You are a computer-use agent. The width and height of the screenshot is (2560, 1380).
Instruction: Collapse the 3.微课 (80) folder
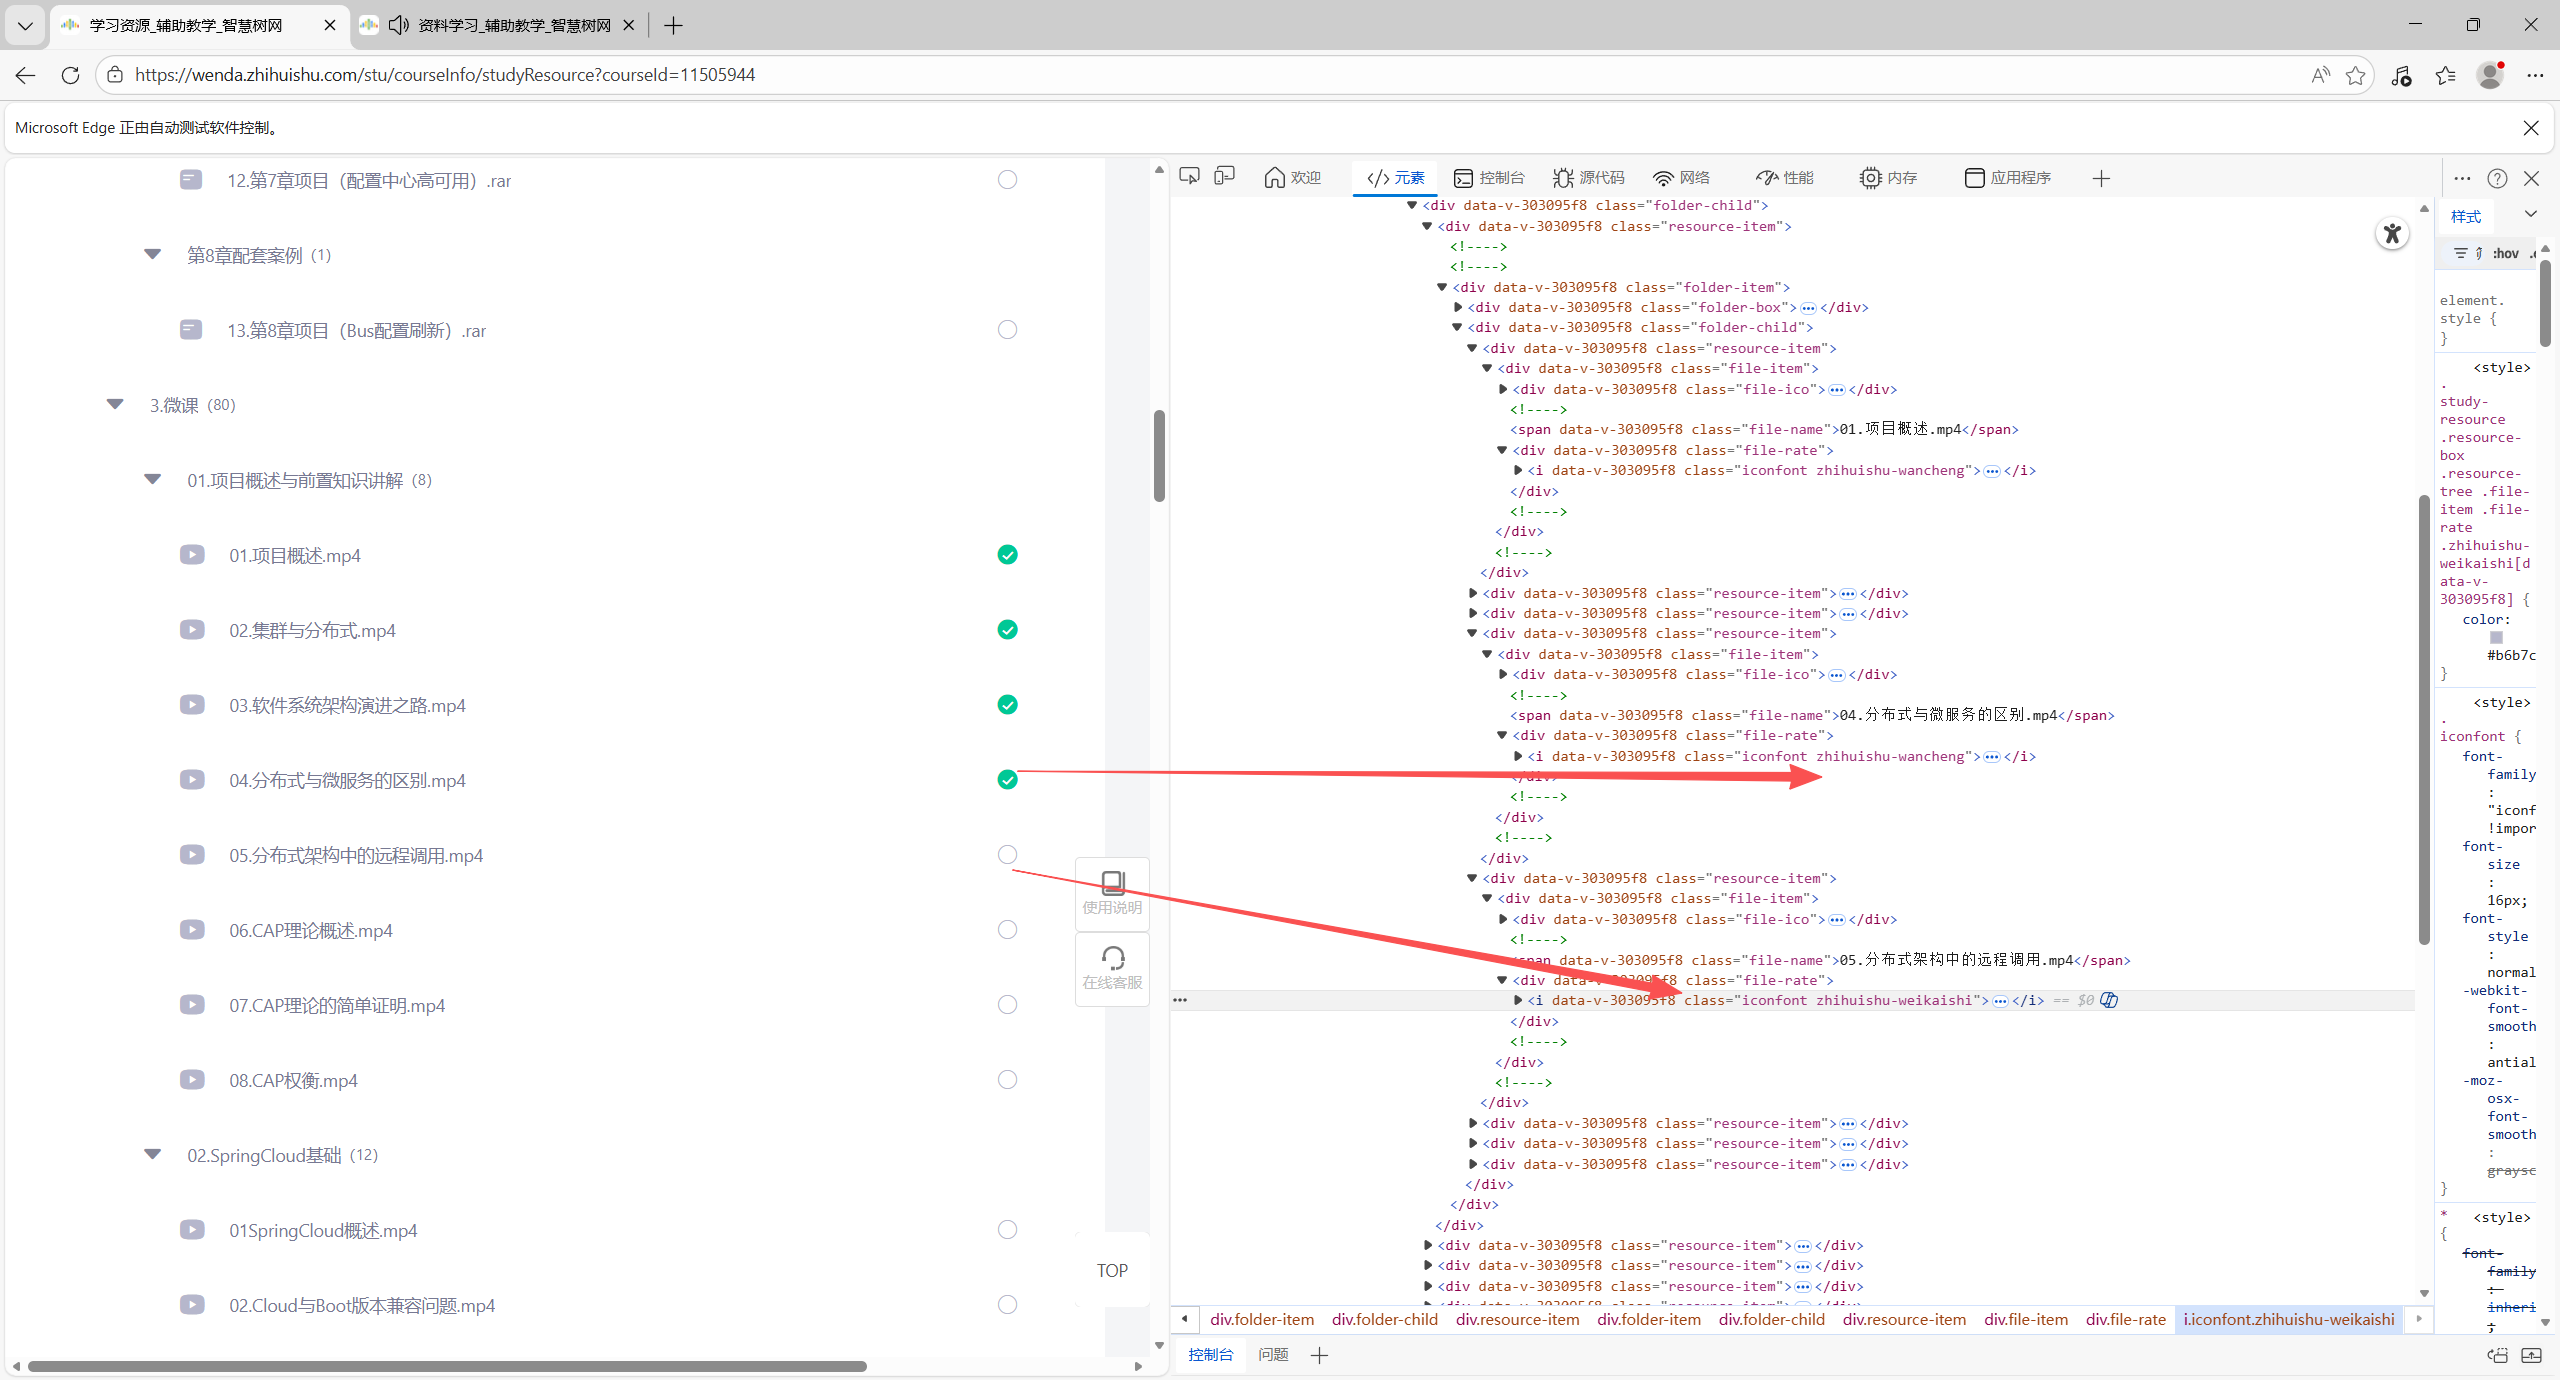point(115,404)
